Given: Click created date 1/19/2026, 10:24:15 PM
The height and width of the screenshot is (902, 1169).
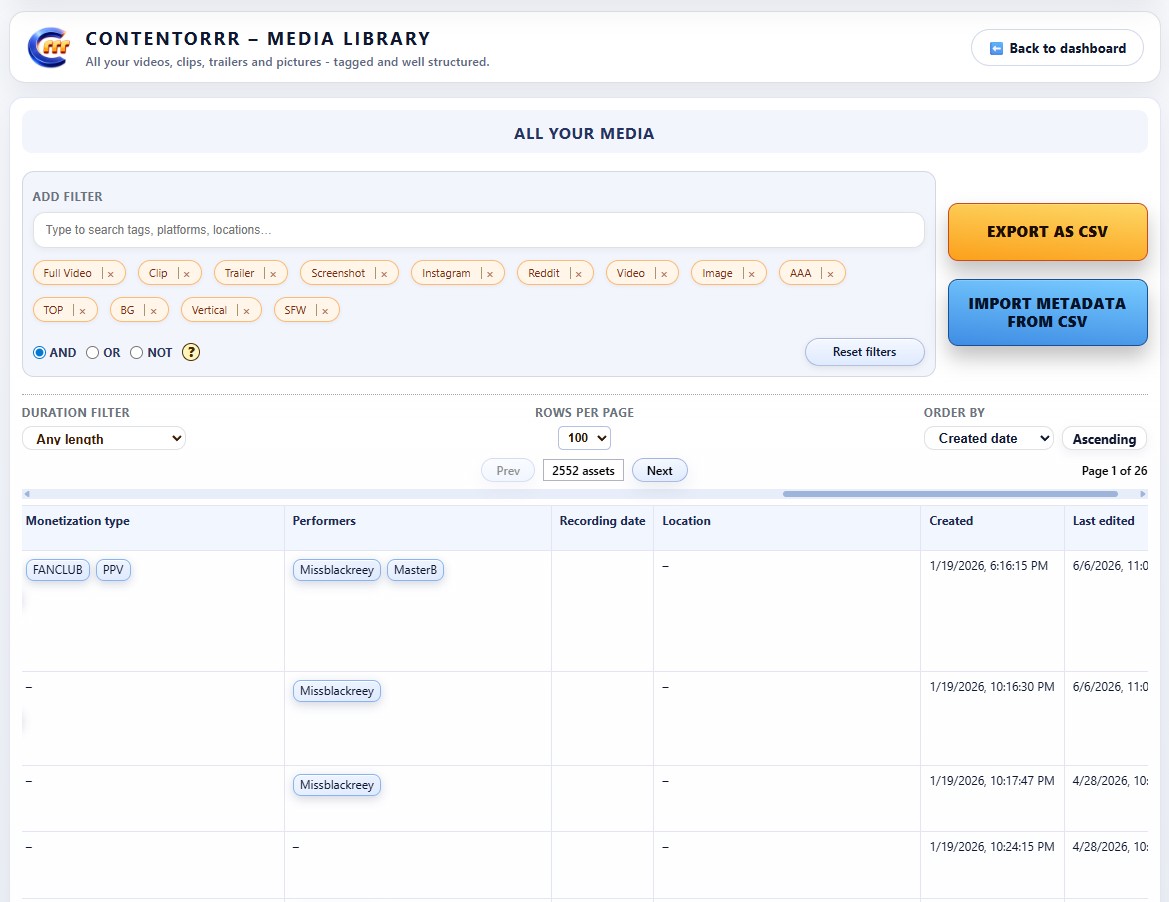Looking at the screenshot, I should [992, 847].
